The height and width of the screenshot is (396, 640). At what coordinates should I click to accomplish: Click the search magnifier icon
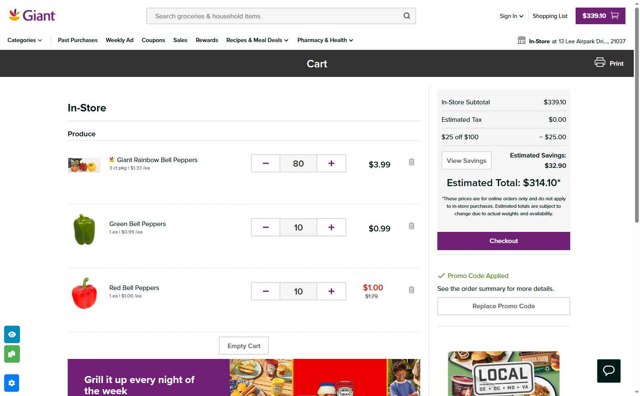pos(407,16)
